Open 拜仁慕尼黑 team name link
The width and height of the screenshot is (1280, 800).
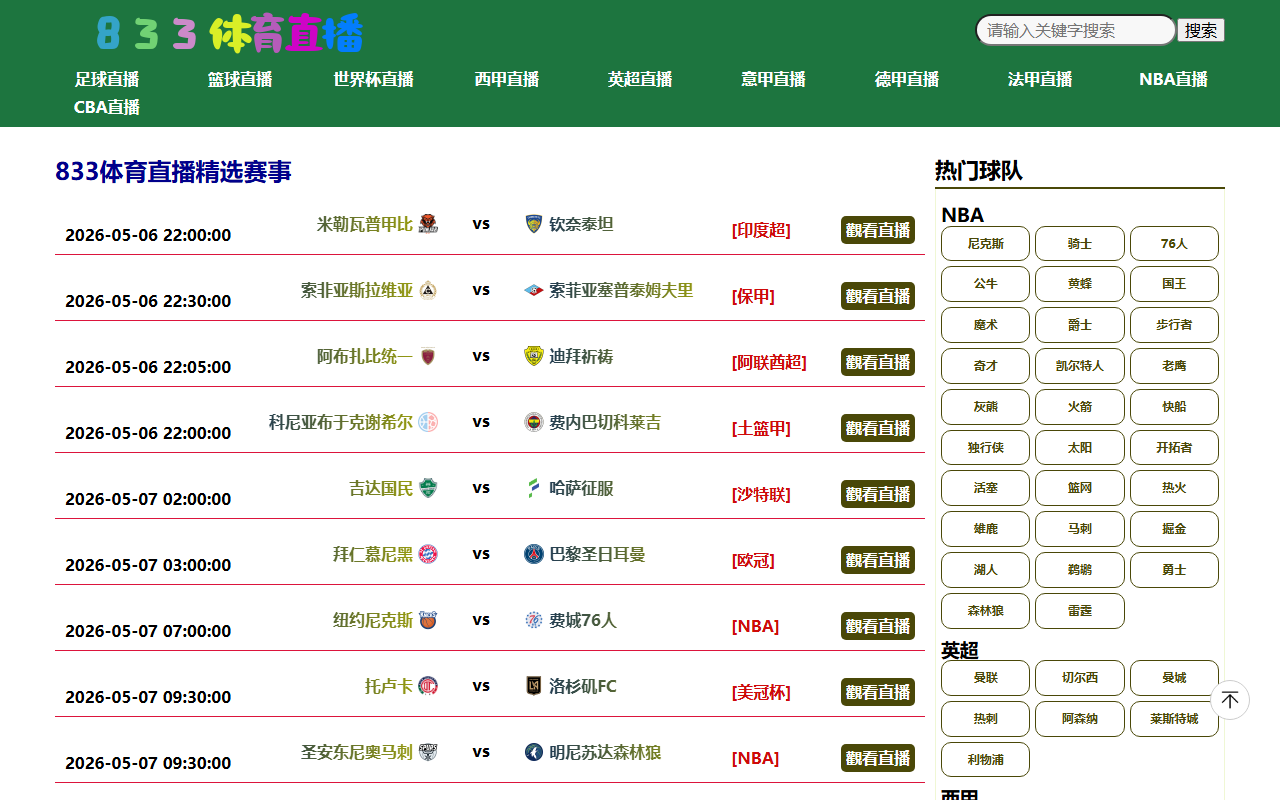(373, 554)
